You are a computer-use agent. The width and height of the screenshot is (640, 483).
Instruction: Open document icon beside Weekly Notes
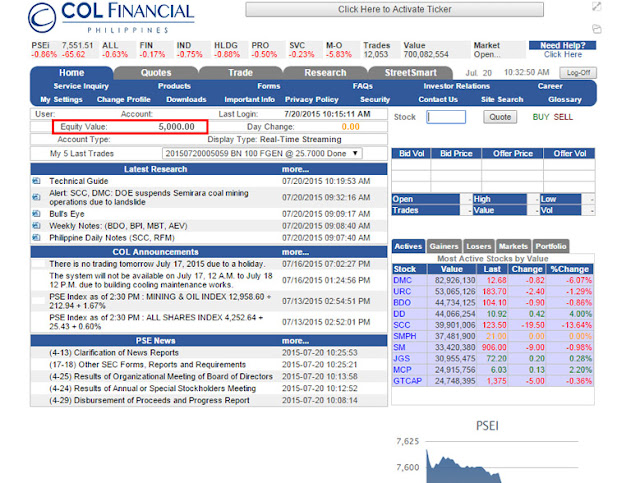click(x=36, y=225)
